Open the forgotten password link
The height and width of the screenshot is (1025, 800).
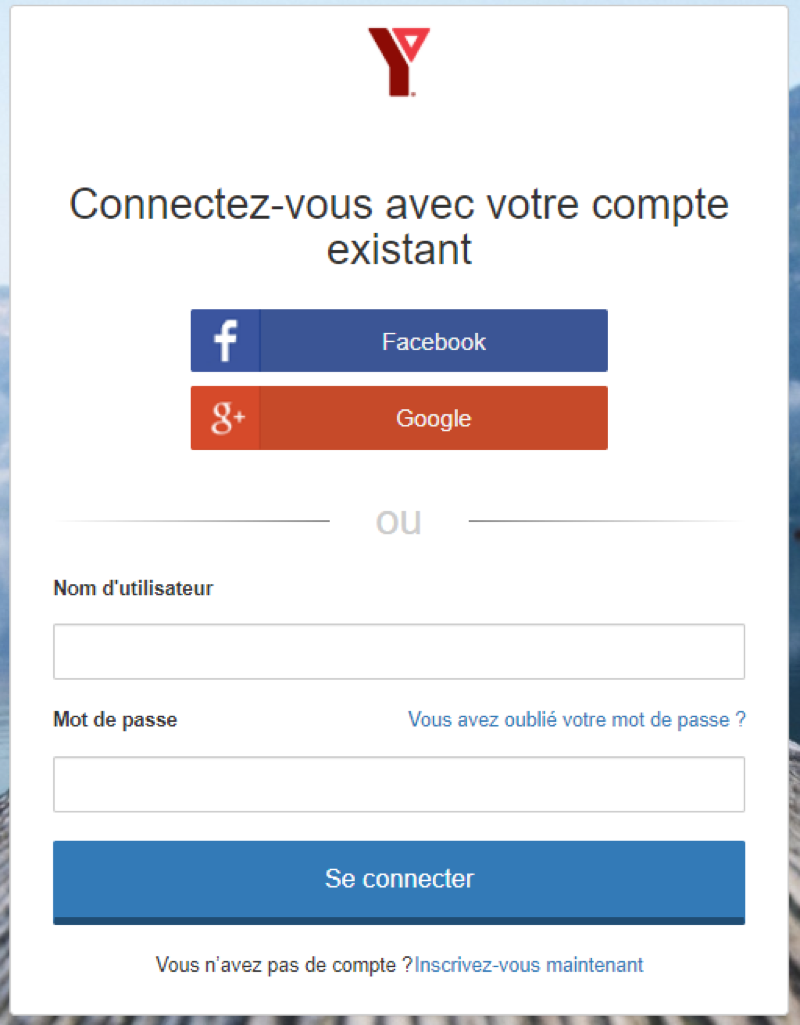click(576, 719)
